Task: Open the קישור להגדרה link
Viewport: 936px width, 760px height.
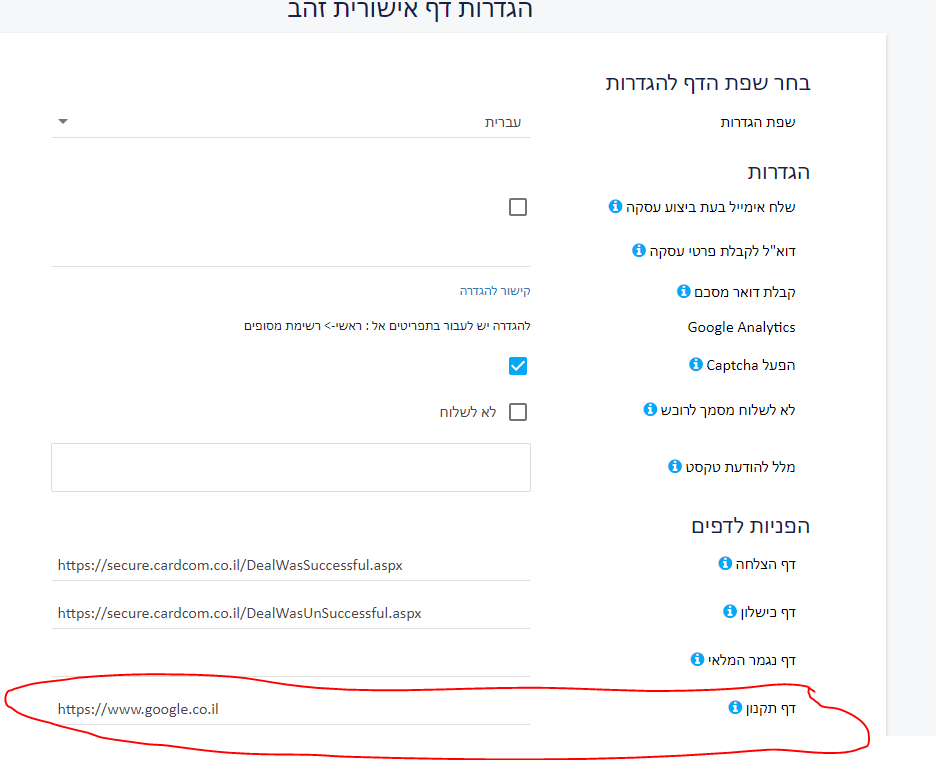Action: [495, 291]
